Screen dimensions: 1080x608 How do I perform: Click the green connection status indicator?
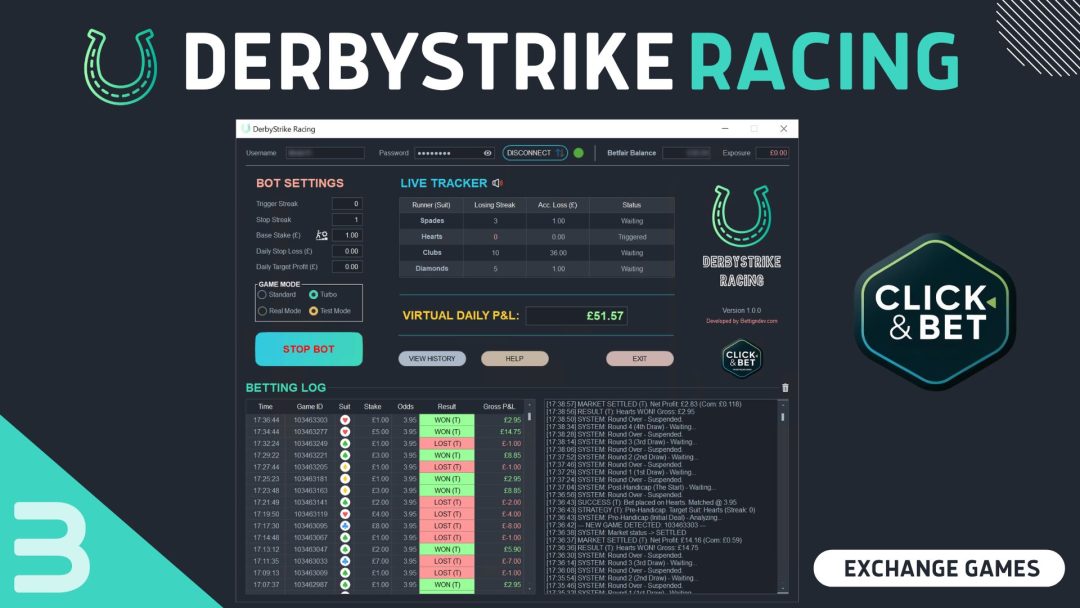[x=579, y=153]
